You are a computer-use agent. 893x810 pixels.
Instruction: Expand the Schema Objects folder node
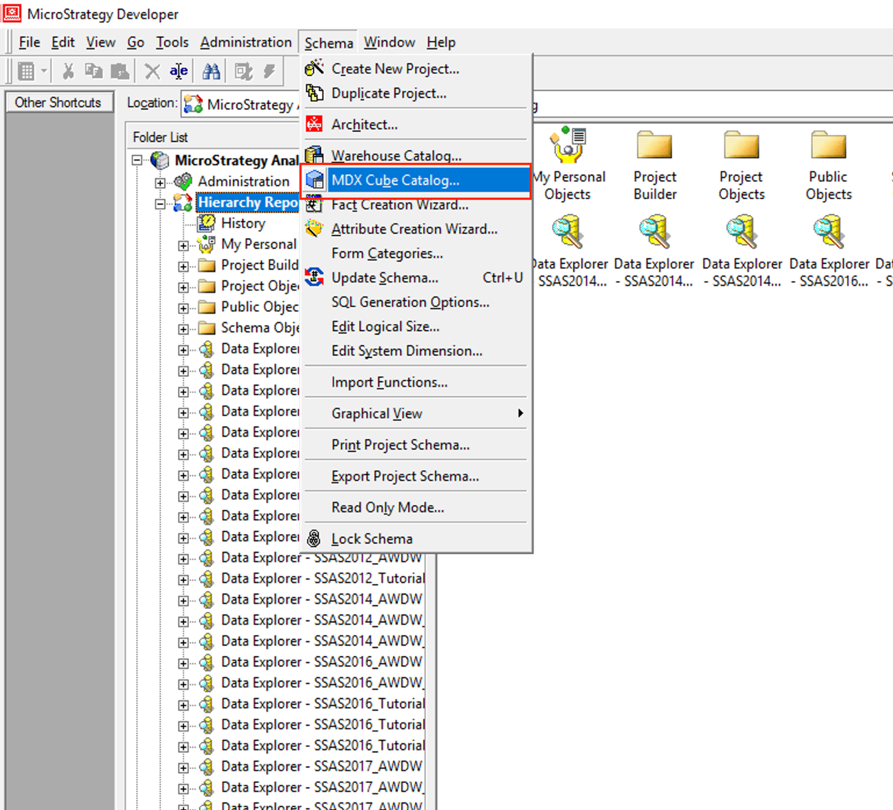pyautogui.click(x=183, y=328)
